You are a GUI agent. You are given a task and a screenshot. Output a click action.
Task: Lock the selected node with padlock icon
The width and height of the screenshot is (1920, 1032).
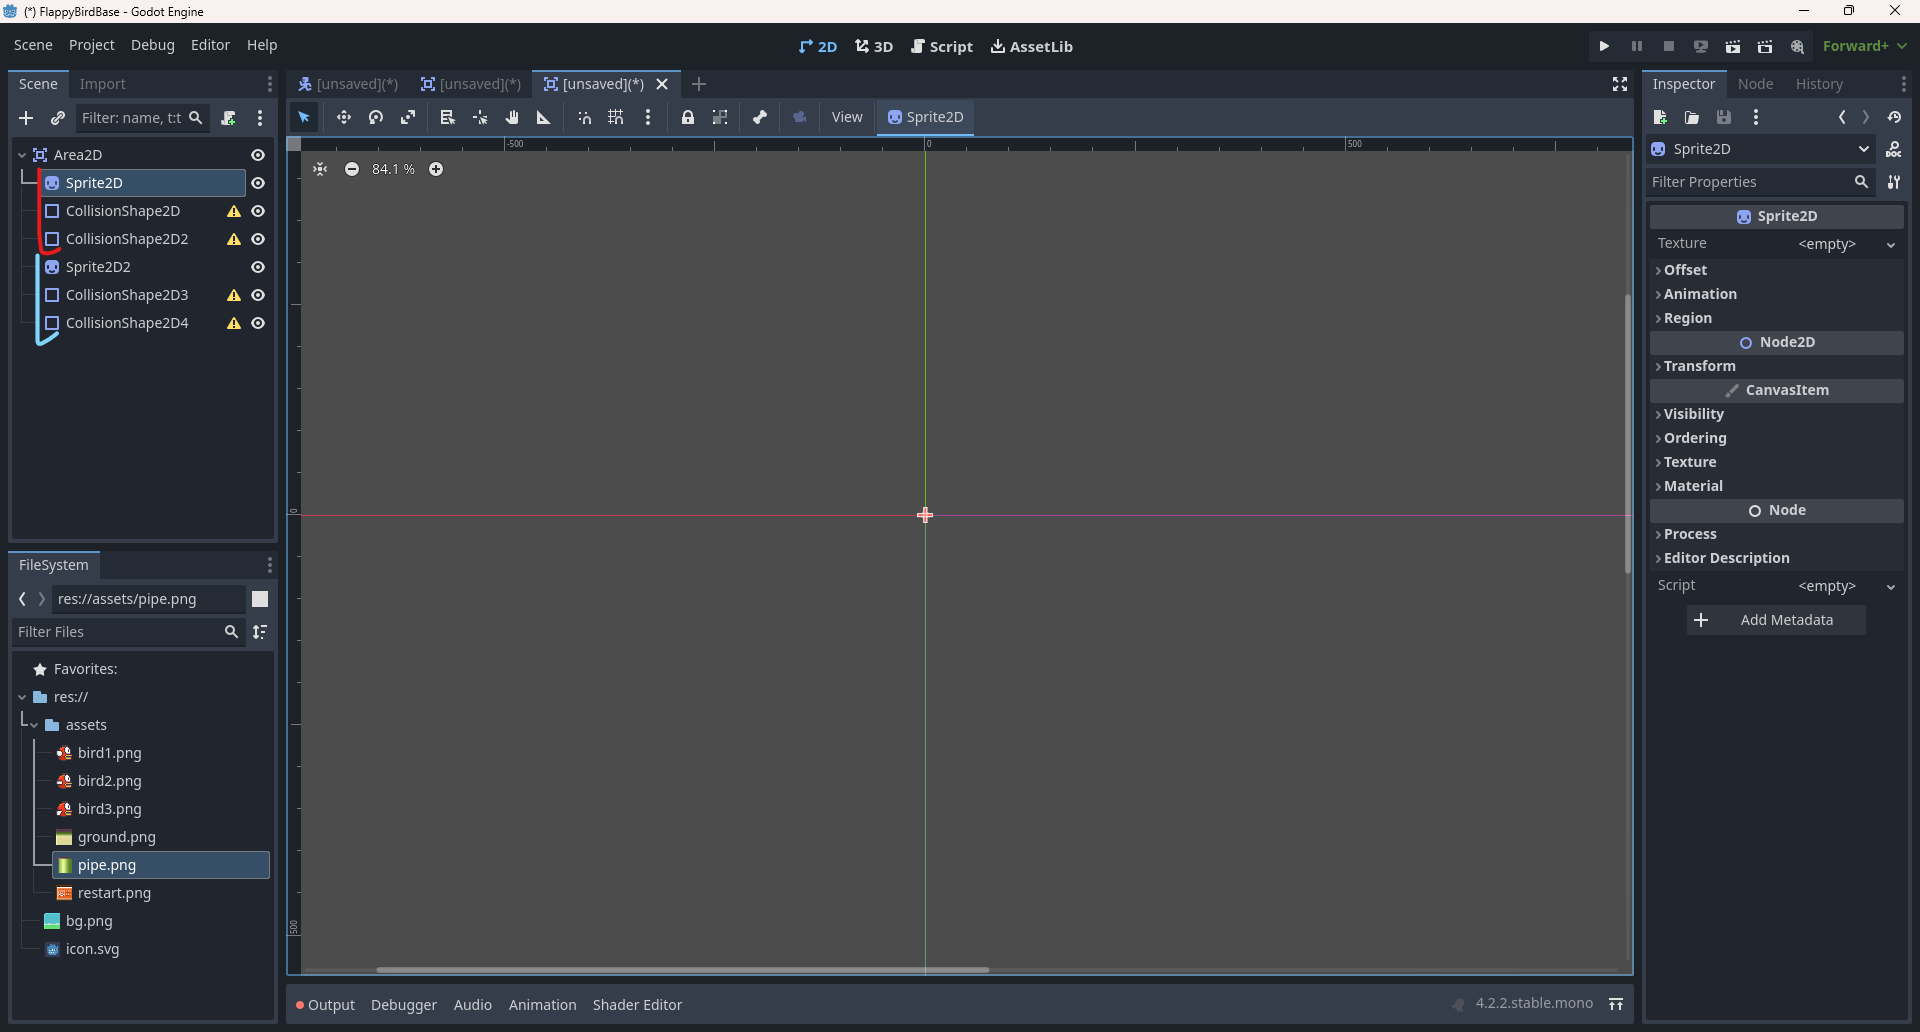pyautogui.click(x=688, y=117)
